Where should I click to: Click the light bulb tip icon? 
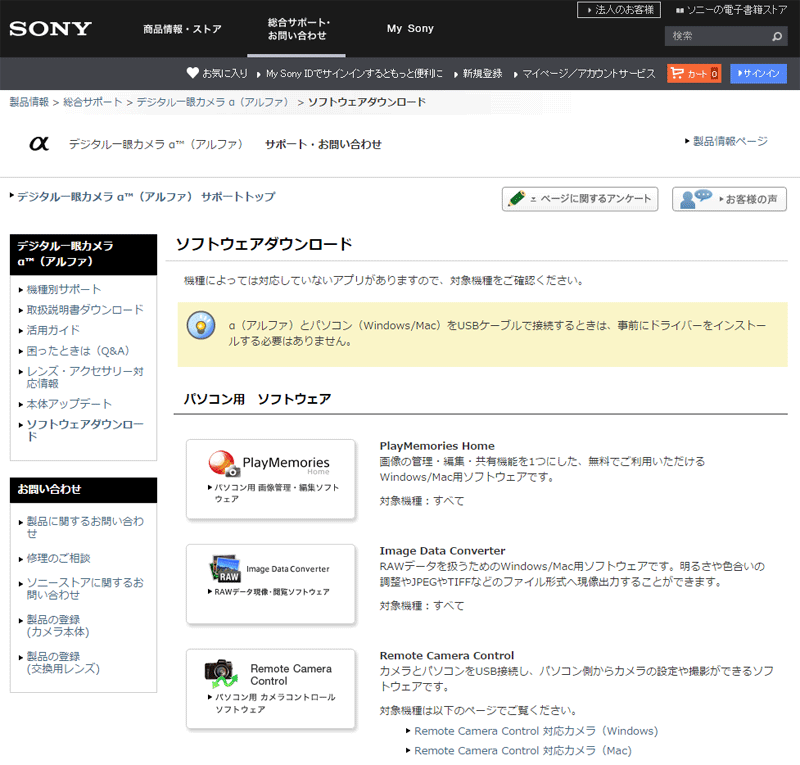(x=201, y=325)
